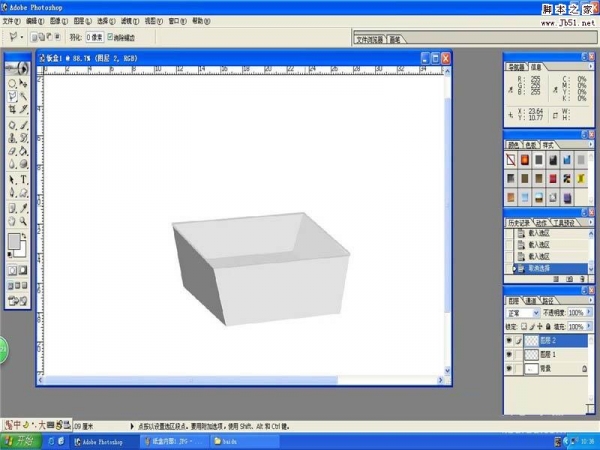Select the Type tool
600x450 pixels.
tap(23, 179)
